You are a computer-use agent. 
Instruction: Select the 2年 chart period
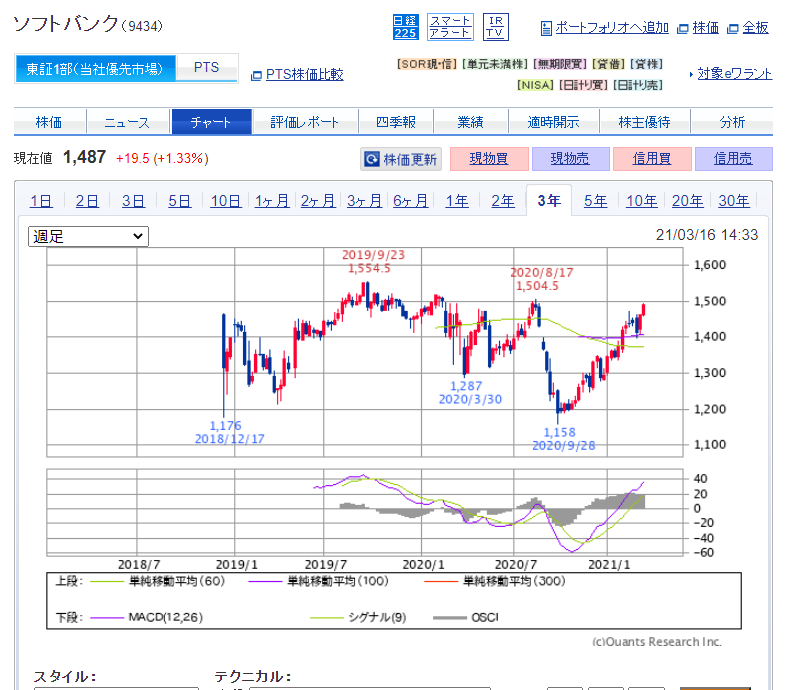tap(503, 201)
